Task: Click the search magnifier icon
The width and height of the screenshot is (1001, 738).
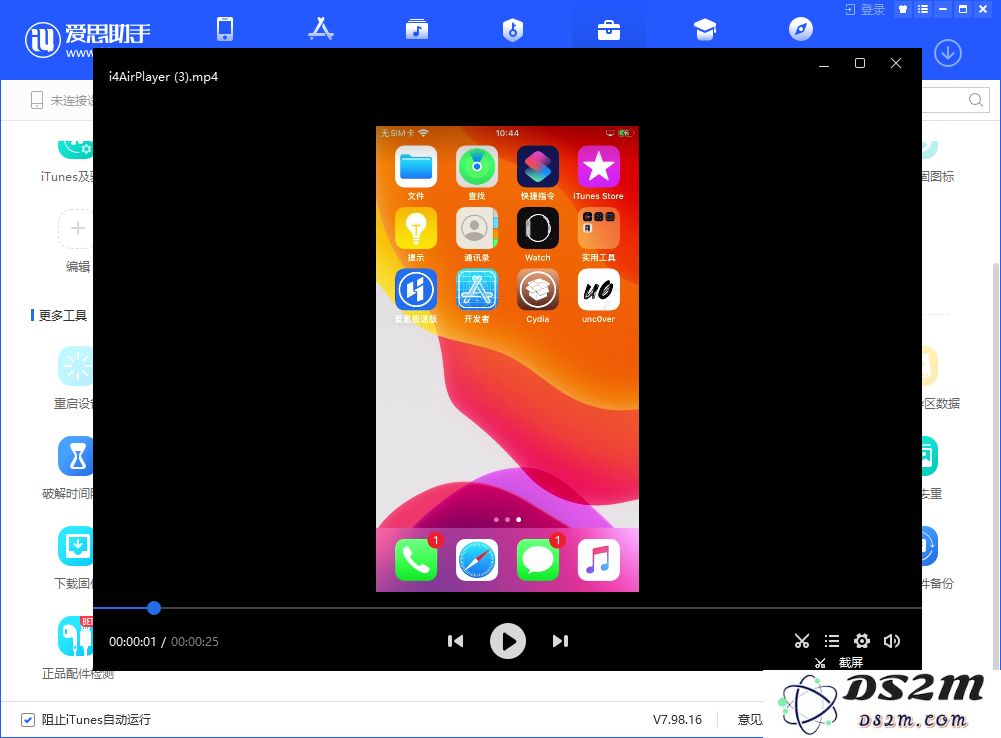Action: click(x=975, y=100)
